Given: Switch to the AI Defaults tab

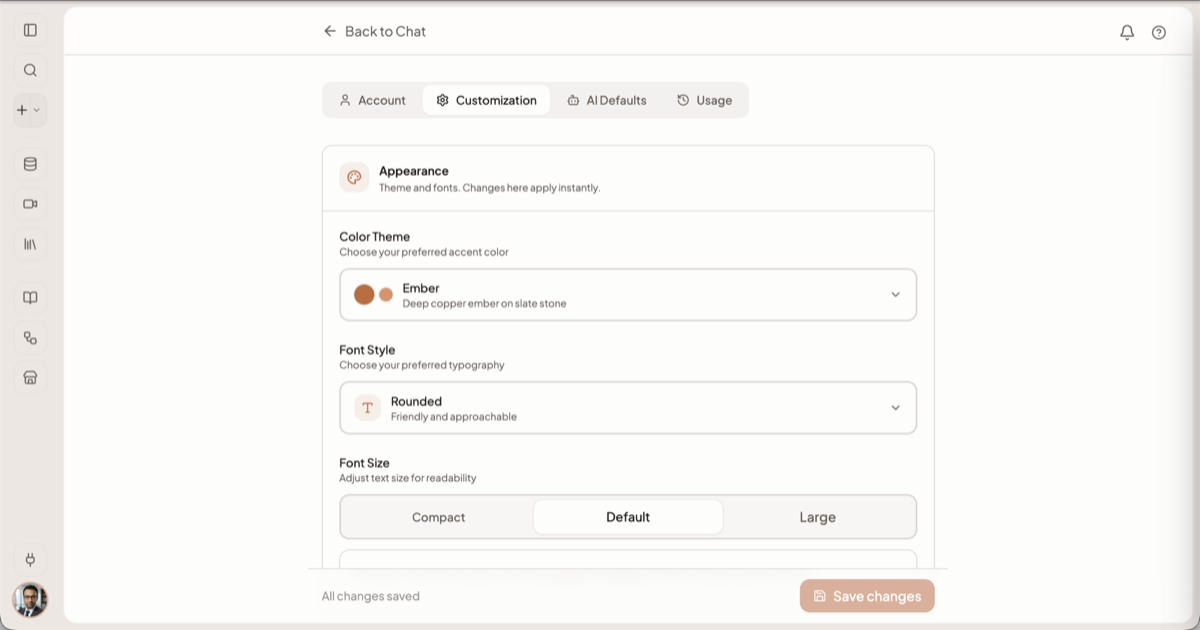Looking at the screenshot, I should point(607,100).
